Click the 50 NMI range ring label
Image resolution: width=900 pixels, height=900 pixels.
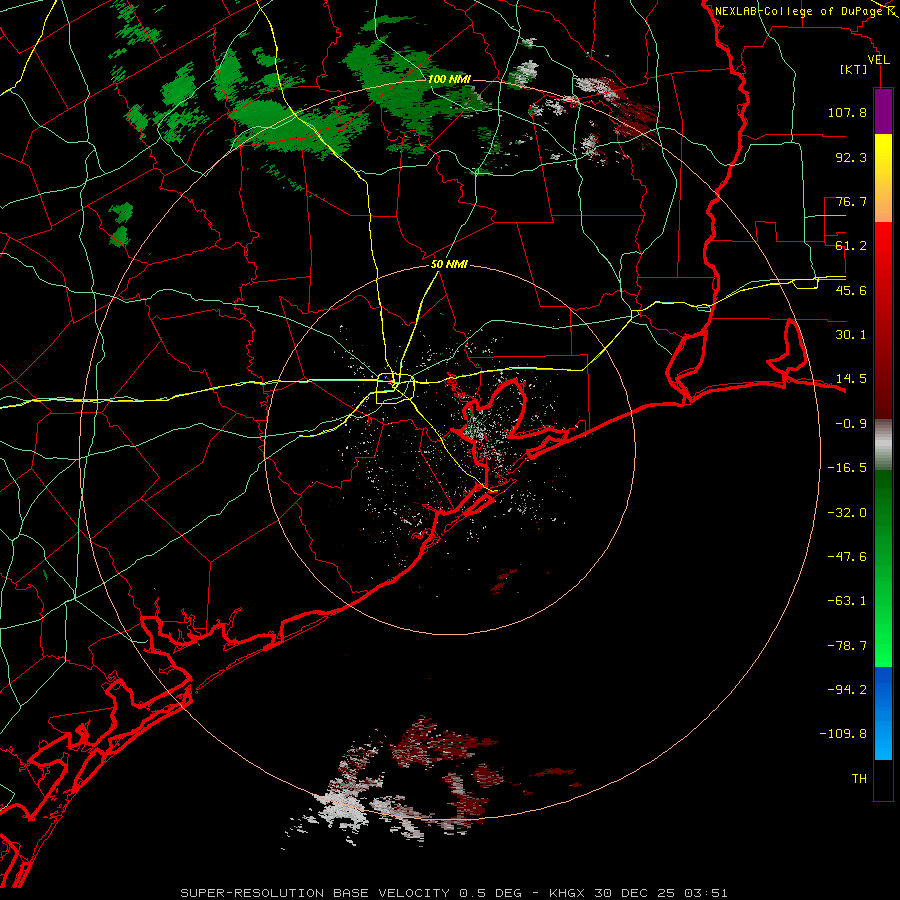point(449,265)
